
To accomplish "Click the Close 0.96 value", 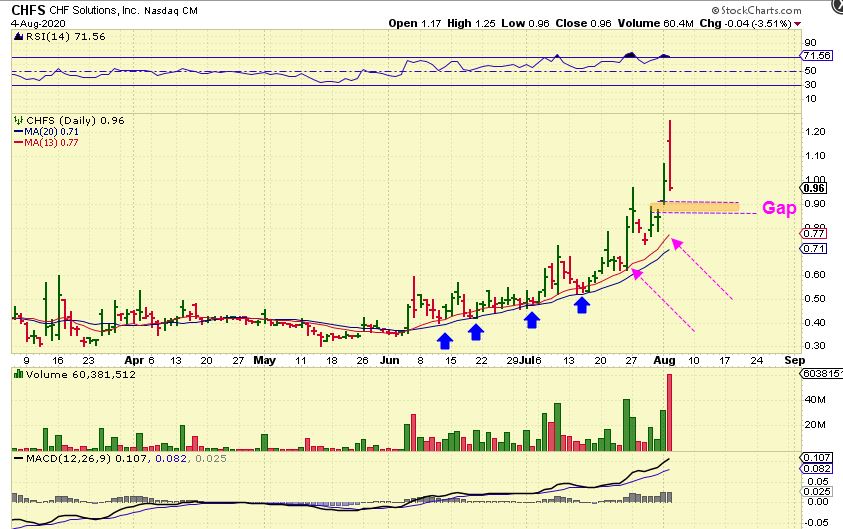I will click(583, 23).
